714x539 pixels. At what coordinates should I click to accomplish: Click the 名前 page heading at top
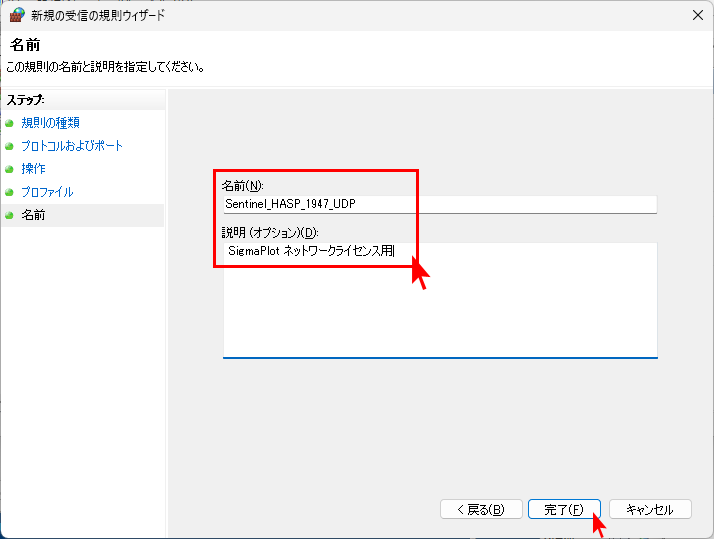(25, 45)
